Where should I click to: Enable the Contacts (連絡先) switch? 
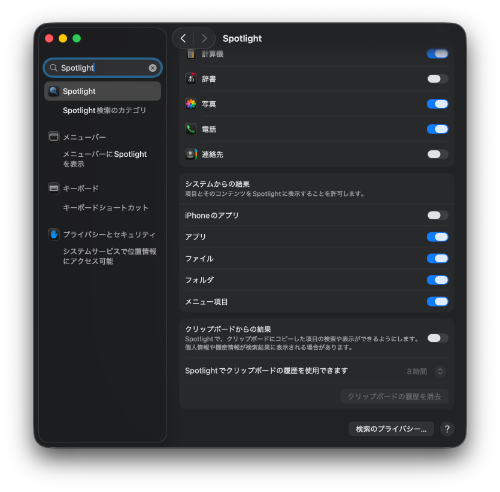click(438, 154)
